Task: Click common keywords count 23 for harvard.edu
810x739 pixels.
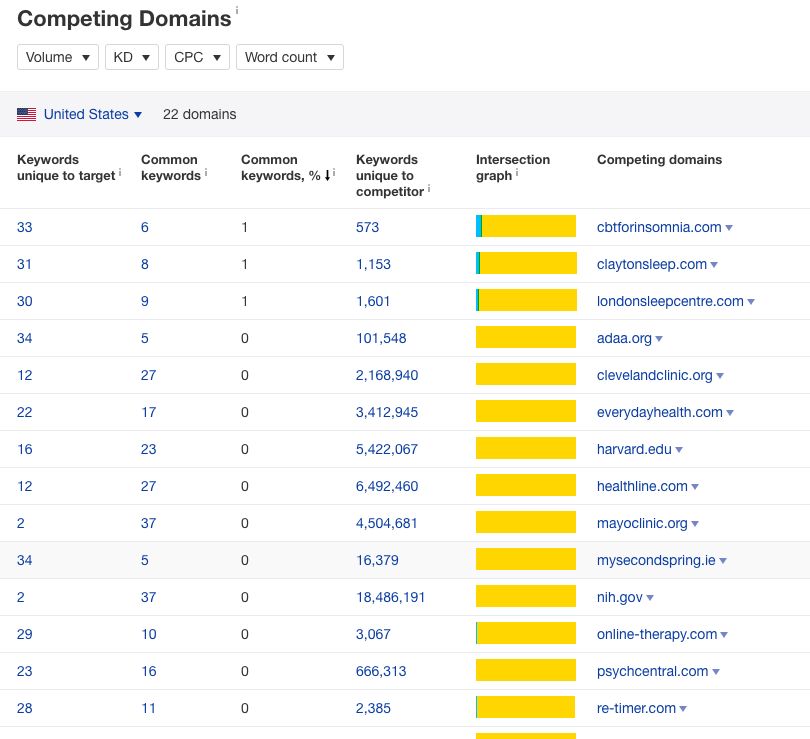Action: point(148,449)
